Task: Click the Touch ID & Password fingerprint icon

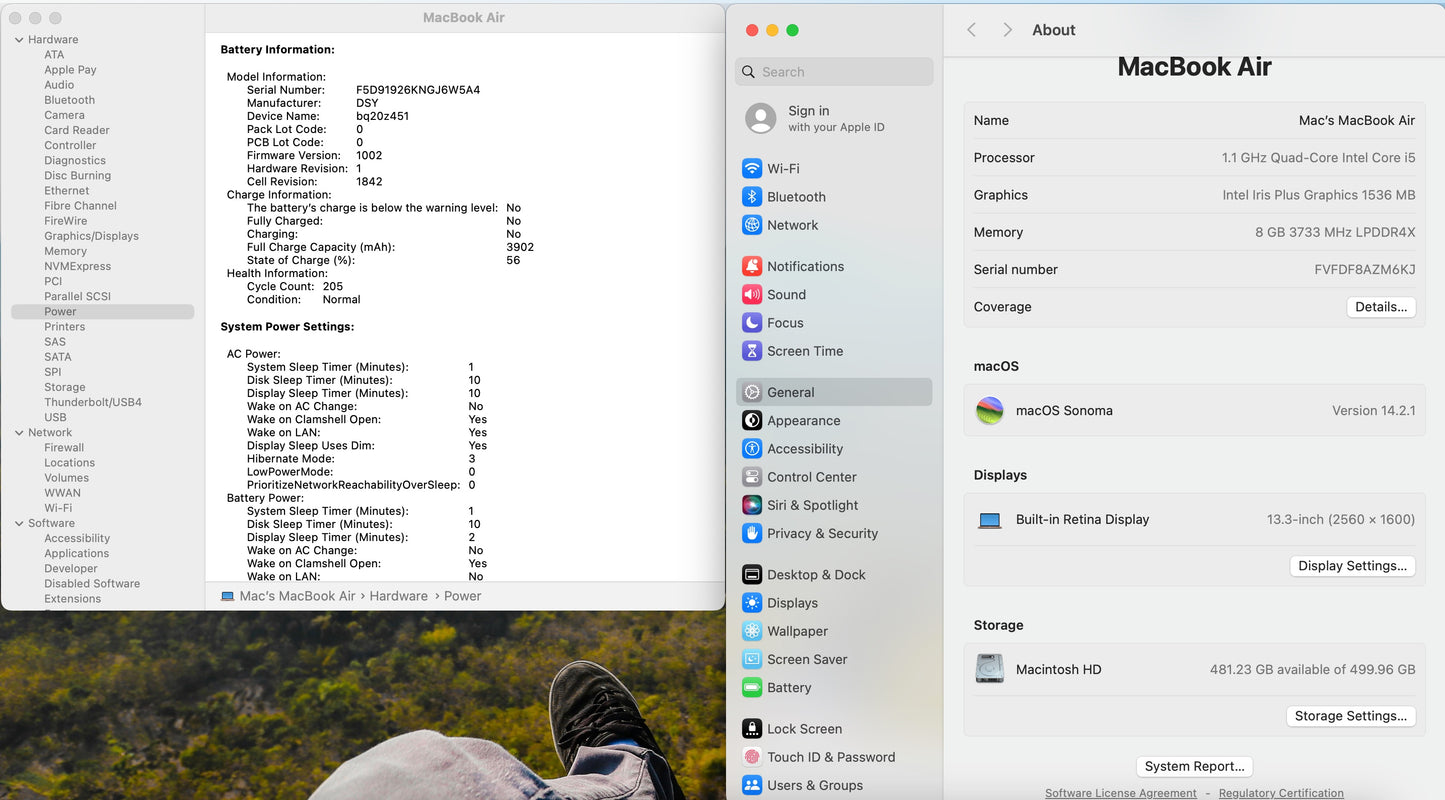Action: 752,757
